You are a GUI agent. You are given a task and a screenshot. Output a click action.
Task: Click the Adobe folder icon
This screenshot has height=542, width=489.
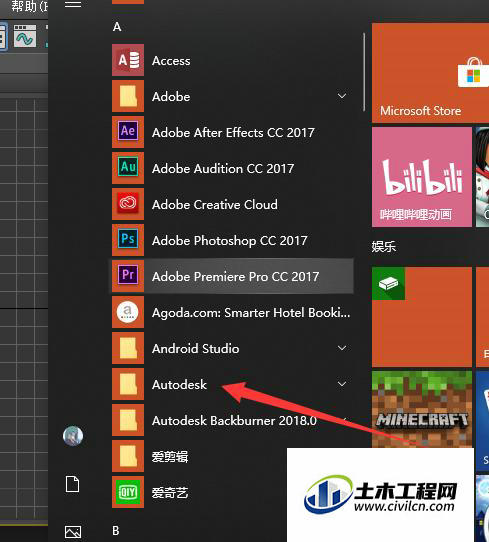[x=128, y=96]
